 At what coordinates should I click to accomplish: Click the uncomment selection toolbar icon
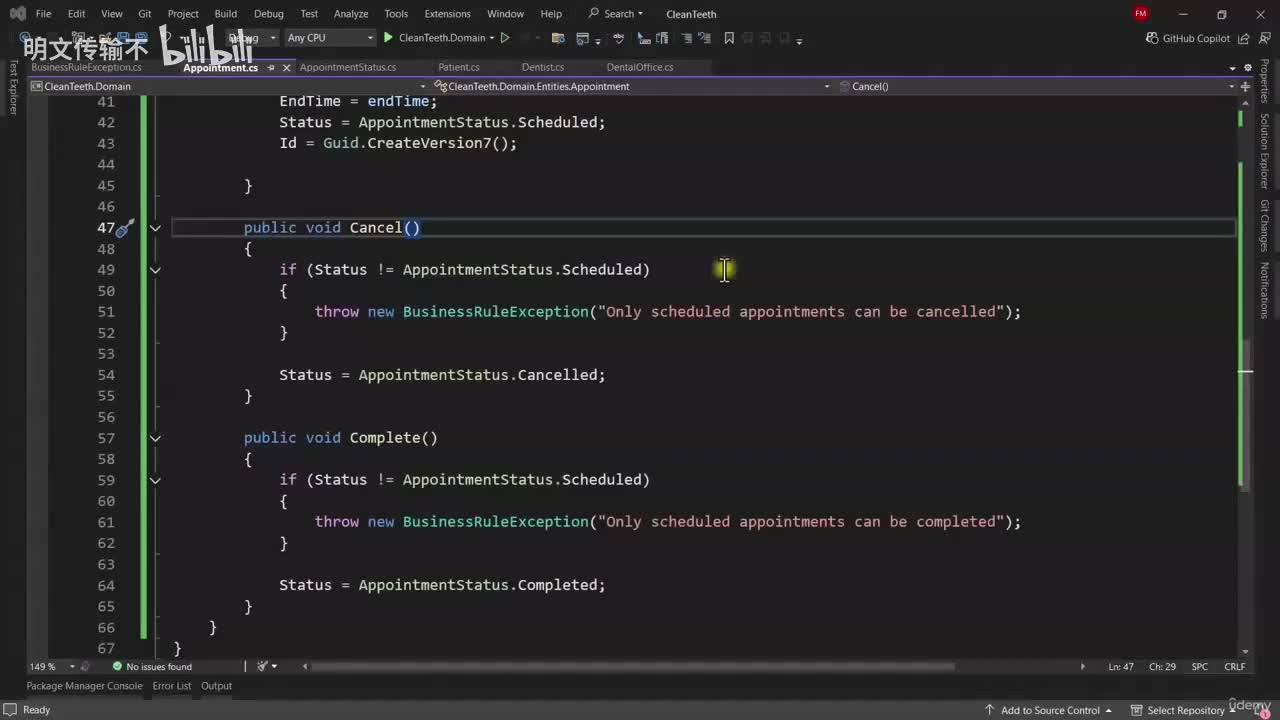(706, 38)
